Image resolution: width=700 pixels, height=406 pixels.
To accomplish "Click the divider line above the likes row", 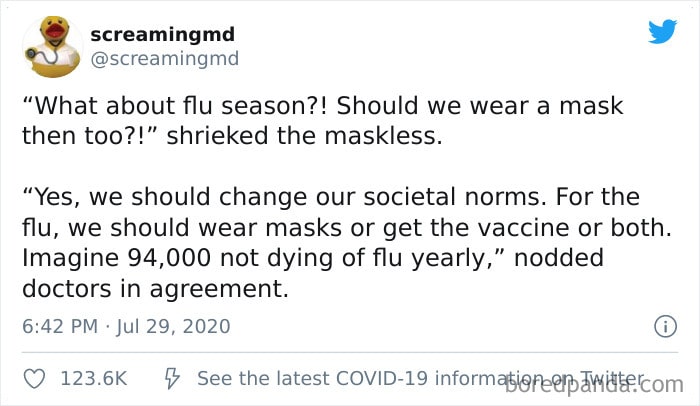I will 350,352.
